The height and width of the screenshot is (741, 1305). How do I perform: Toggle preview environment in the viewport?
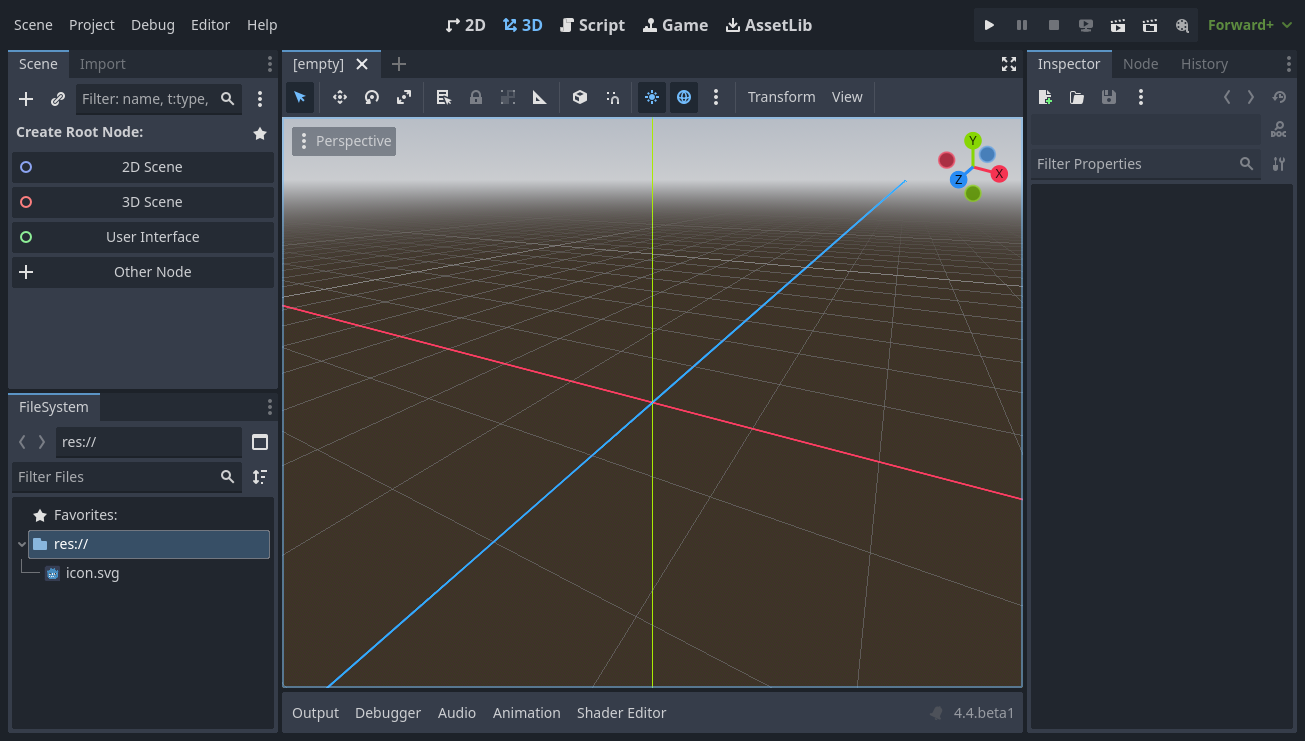[x=684, y=97]
